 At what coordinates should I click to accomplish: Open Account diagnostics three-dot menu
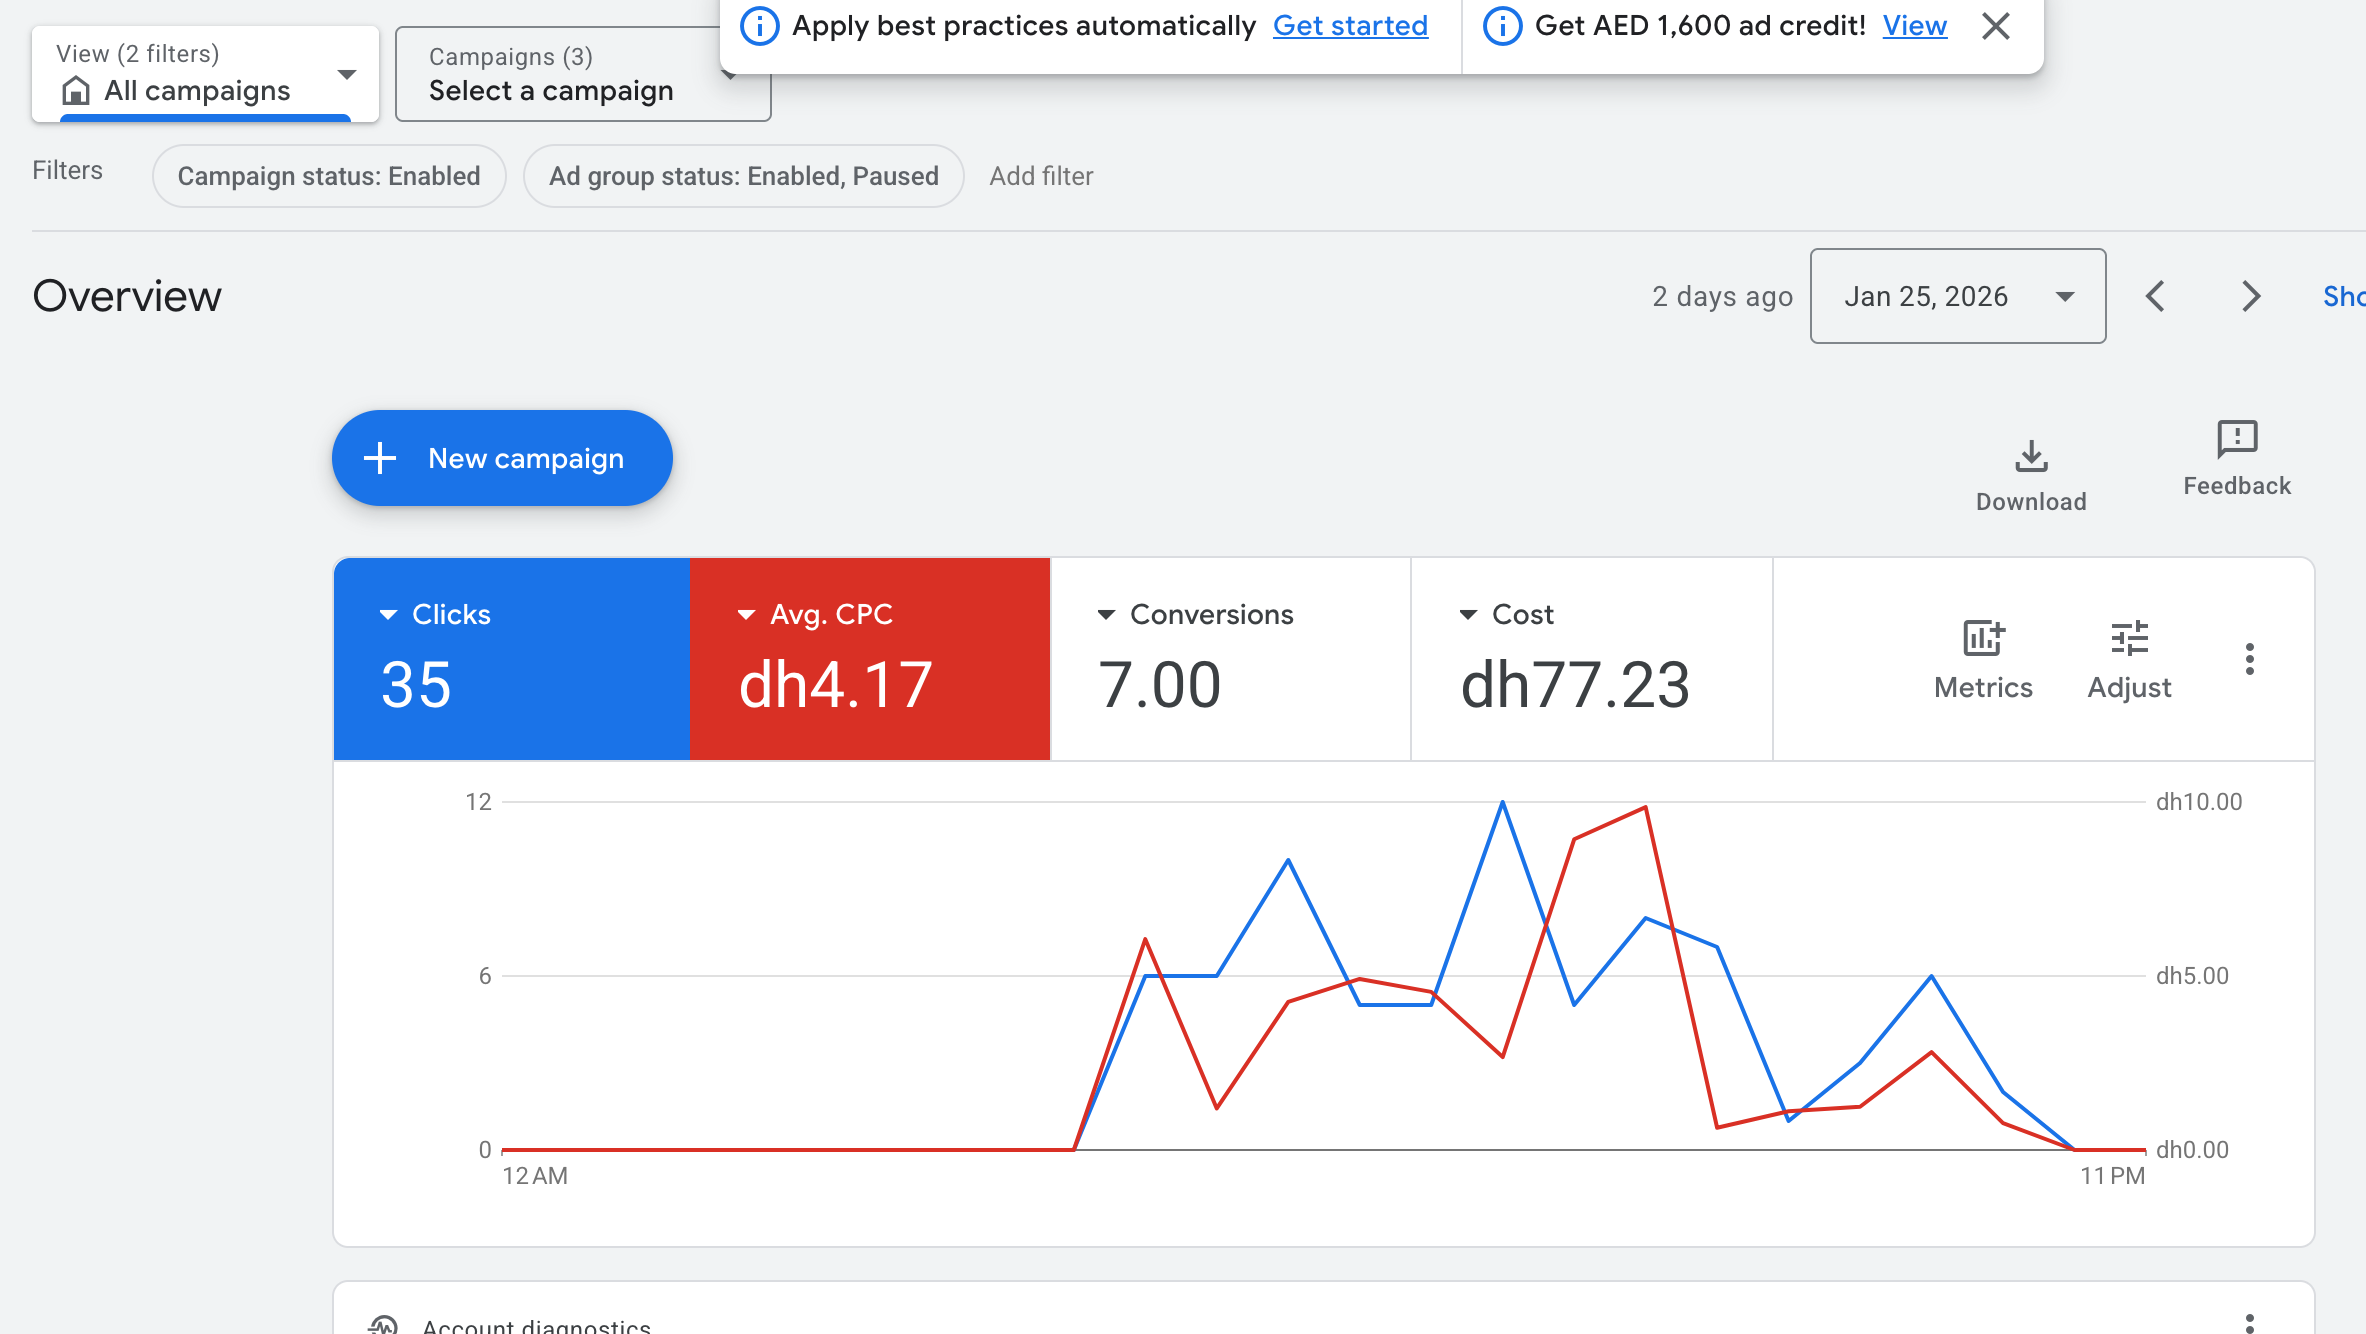click(2249, 1322)
